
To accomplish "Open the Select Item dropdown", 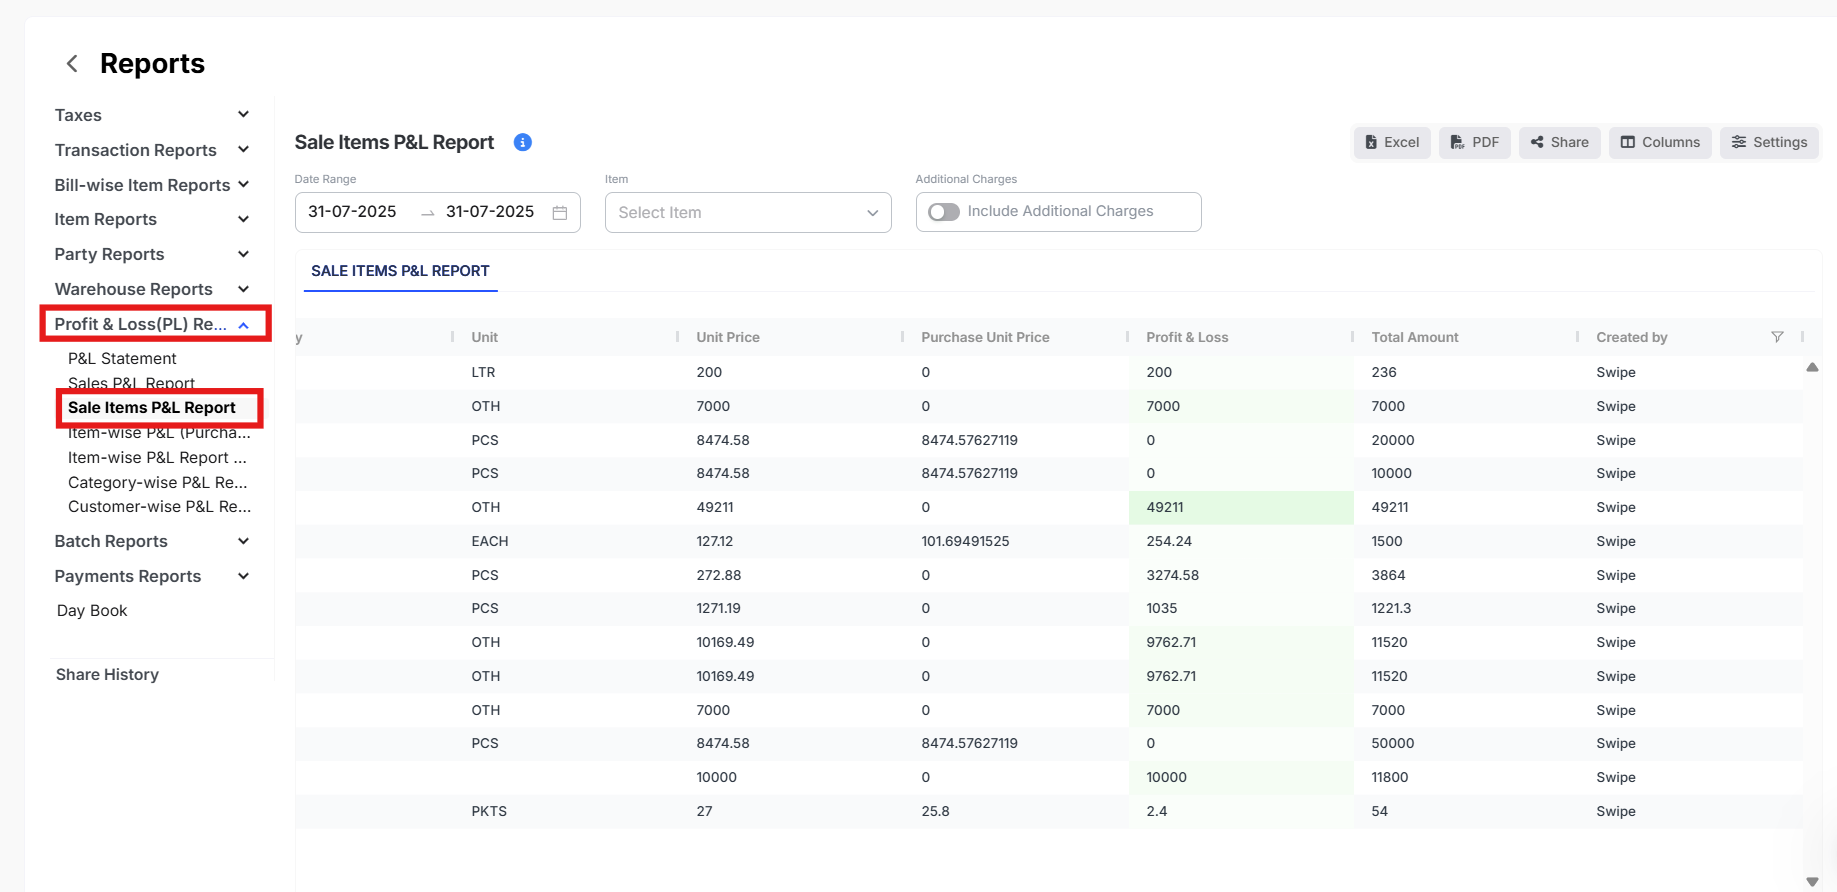I will click(x=748, y=213).
